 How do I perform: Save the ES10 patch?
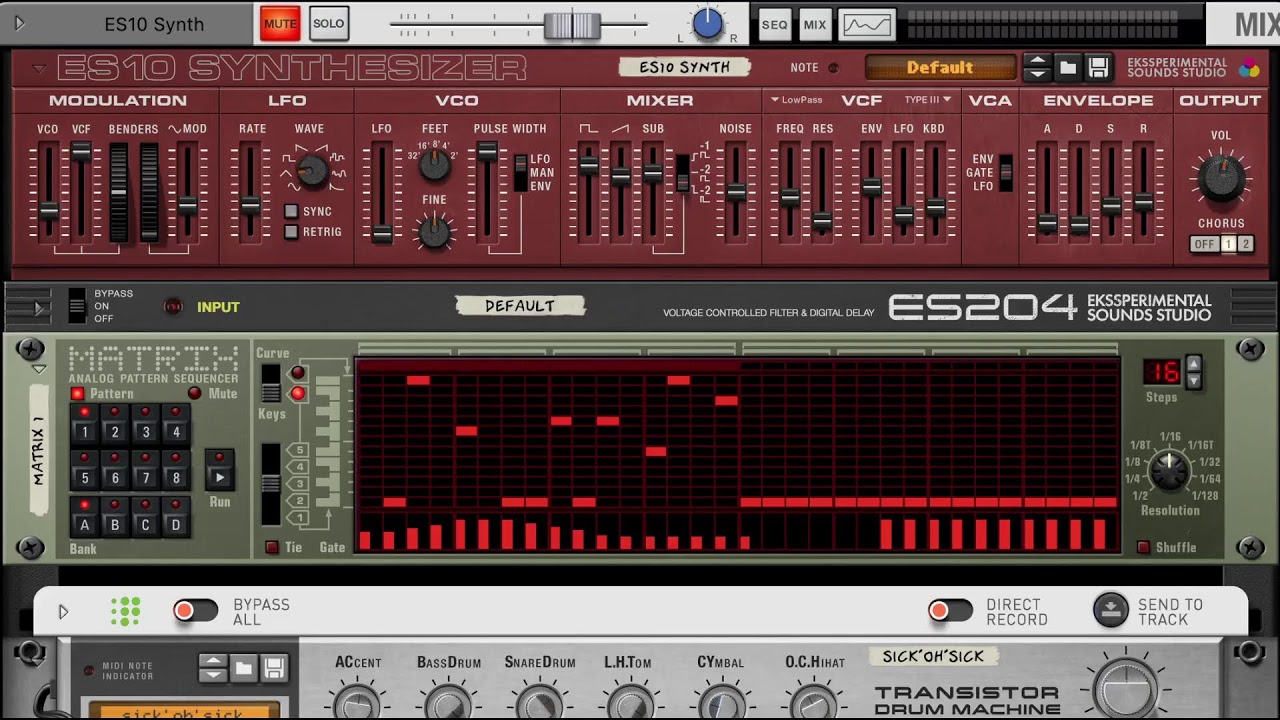pos(1098,68)
